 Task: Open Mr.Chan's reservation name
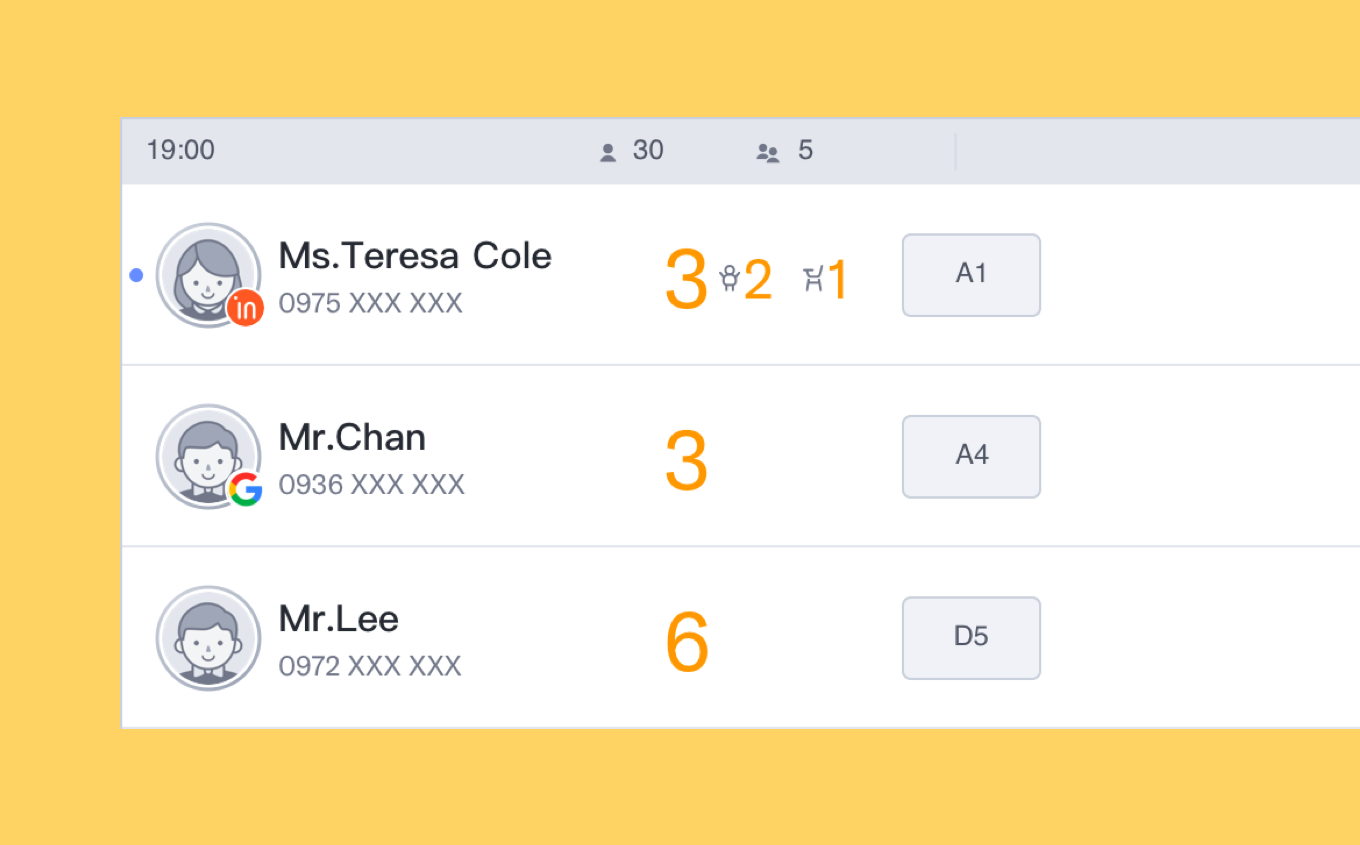pos(352,438)
